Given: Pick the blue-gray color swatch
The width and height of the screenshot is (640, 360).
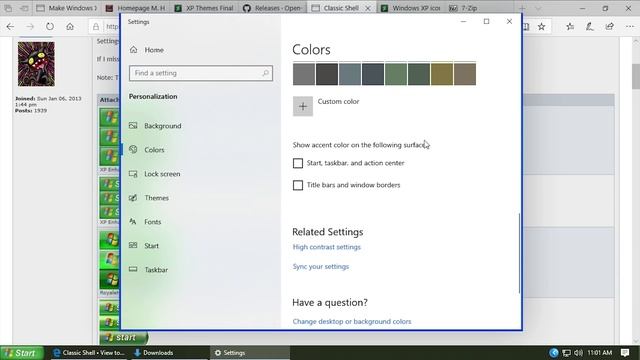Looking at the screenshot, I should (350, 74).
